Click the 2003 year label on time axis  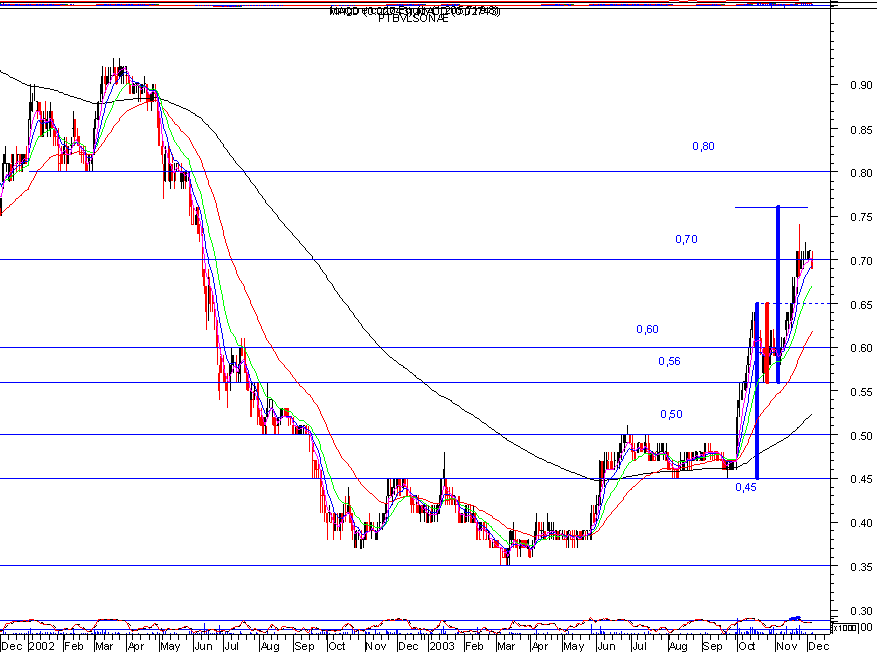click(442, 646)
